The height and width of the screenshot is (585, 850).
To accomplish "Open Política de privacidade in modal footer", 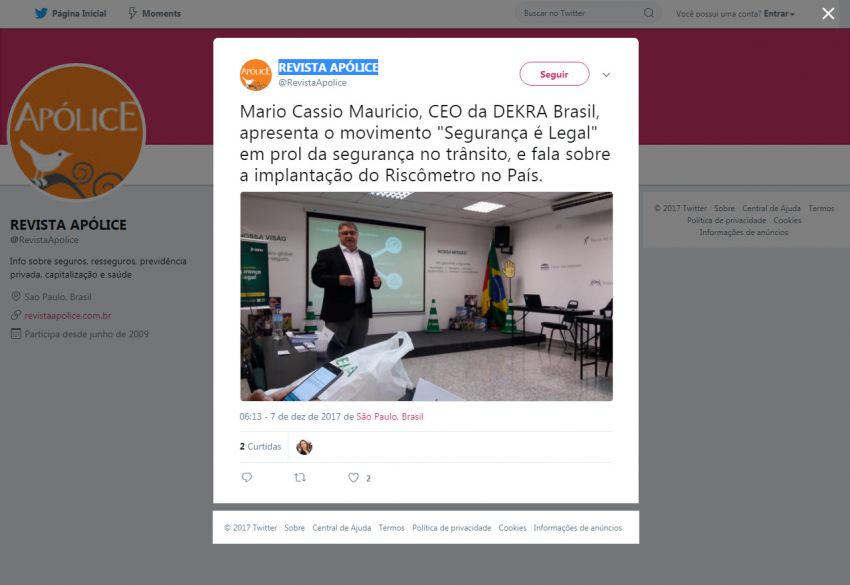I will pyautogui.click(x=452, y=528).
